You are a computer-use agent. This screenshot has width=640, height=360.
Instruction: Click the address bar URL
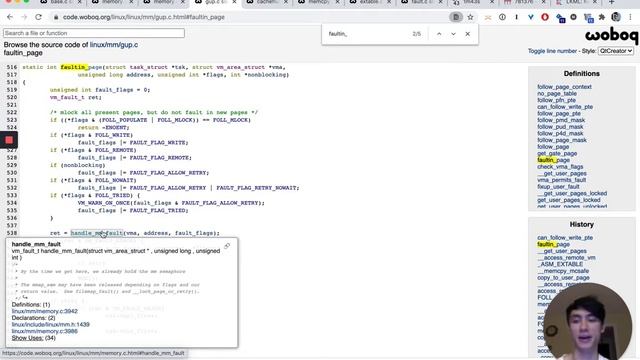(x=144, y=17)
